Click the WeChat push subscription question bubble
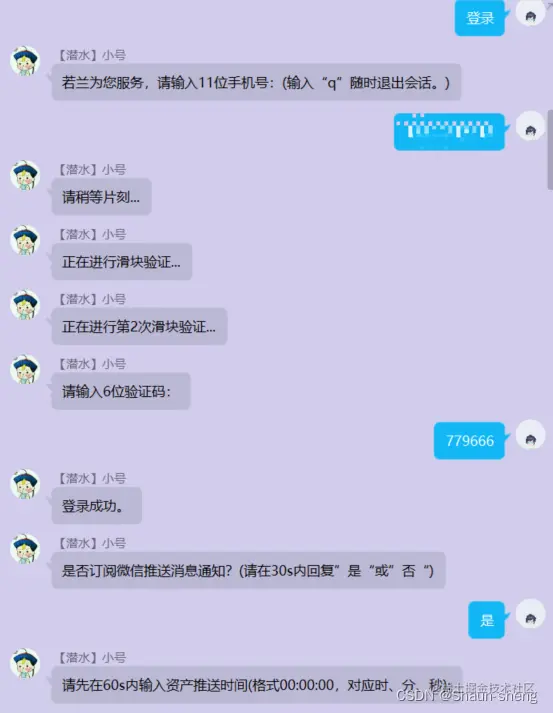 249,570
